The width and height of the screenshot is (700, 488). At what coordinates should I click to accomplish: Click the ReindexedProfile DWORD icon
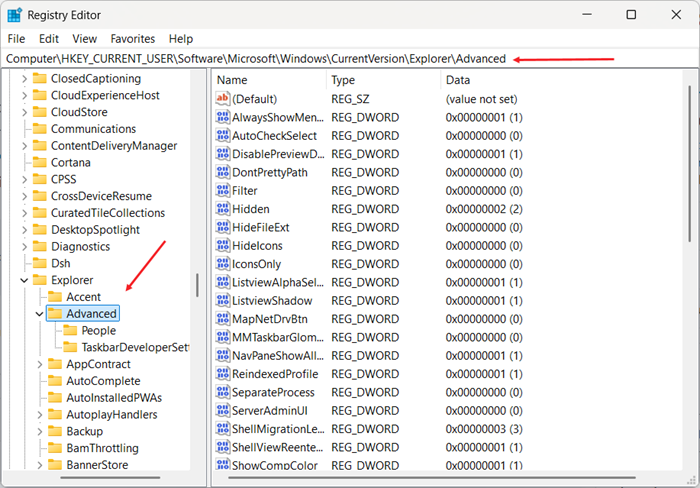point(222,373)
